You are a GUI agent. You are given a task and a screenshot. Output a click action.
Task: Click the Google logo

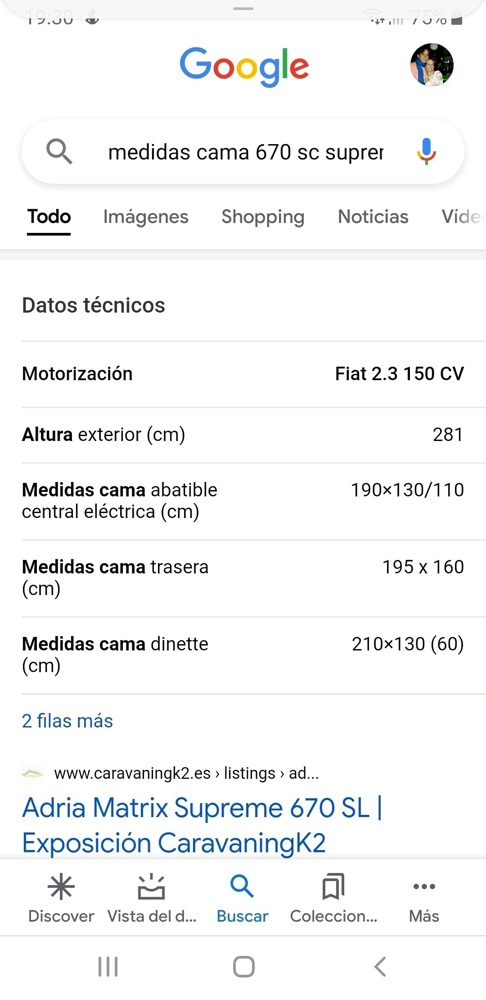[244, 66]
